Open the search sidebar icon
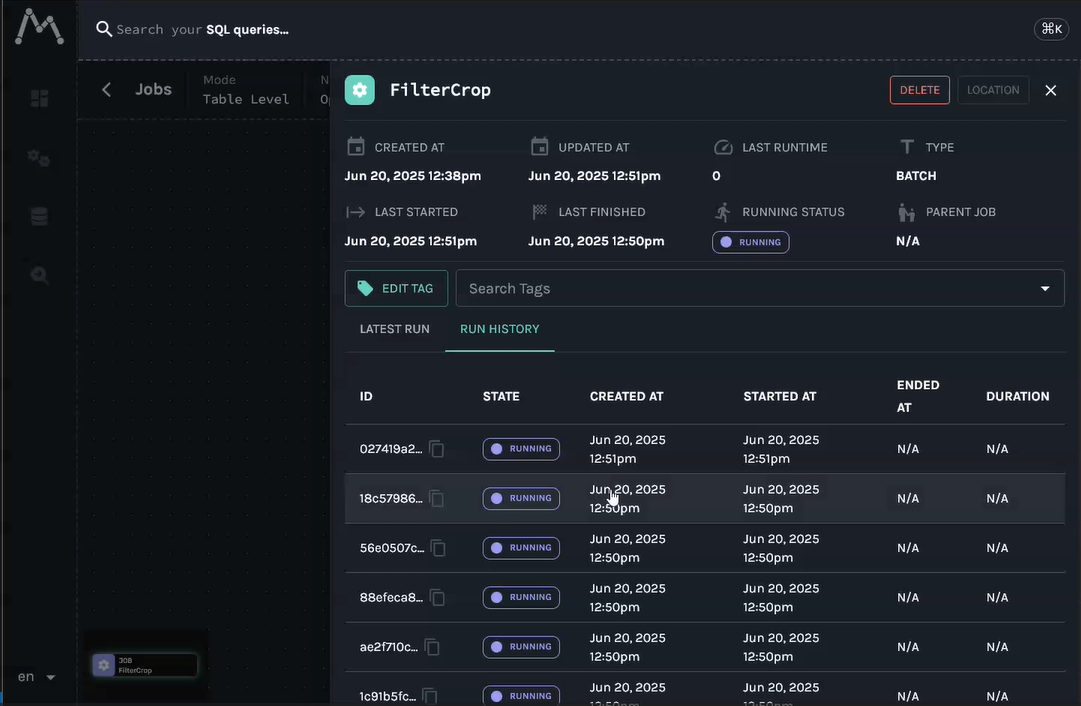The width and height of the screenshot is (1081, 706). [x=39, y=275]
